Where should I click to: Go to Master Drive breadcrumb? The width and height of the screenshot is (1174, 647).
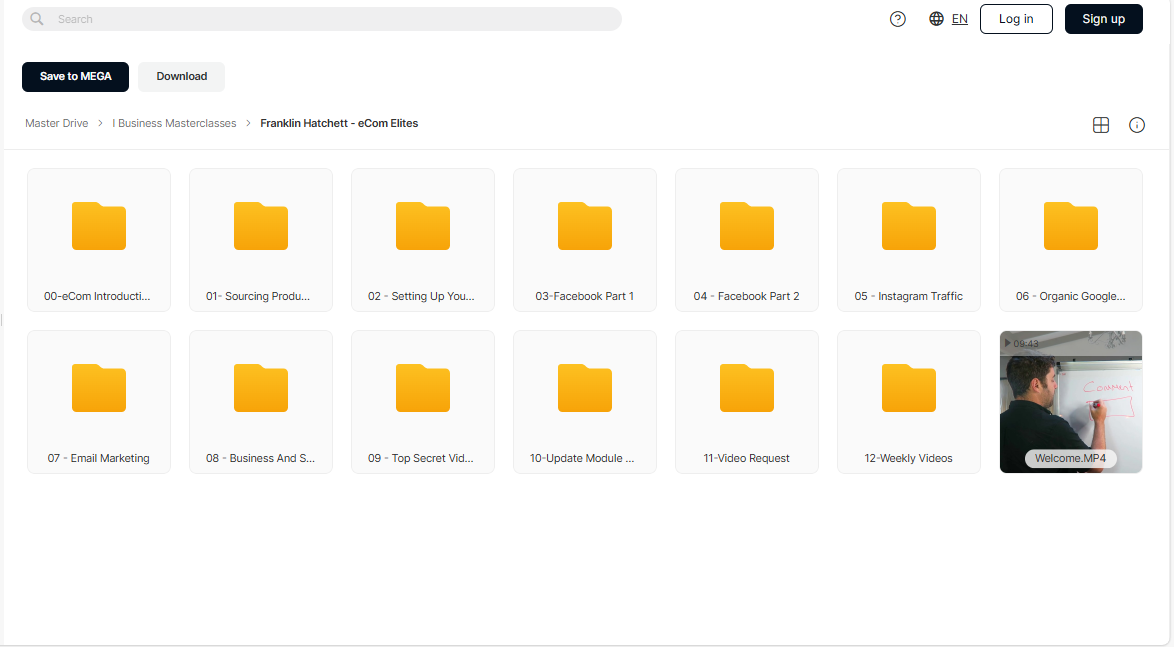[57, 123]
